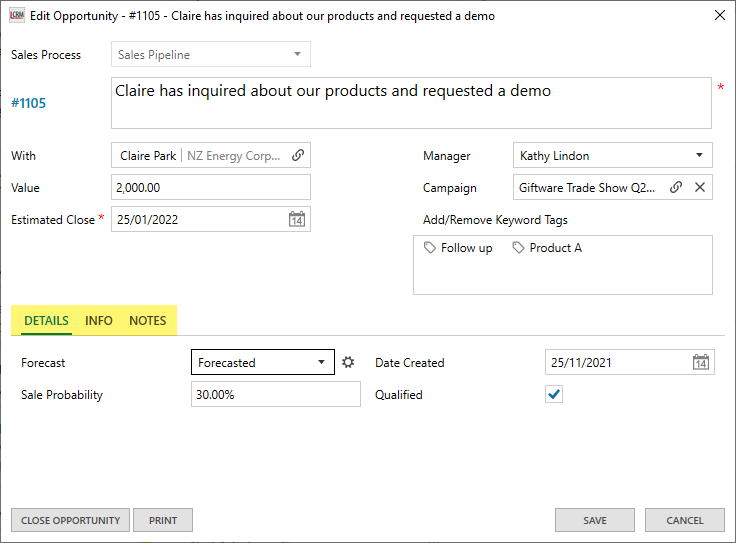This screenshot has width=736, height=543.
Task: Click the CLOSE OPPORTUNITY button
Action: coord(70,520)
